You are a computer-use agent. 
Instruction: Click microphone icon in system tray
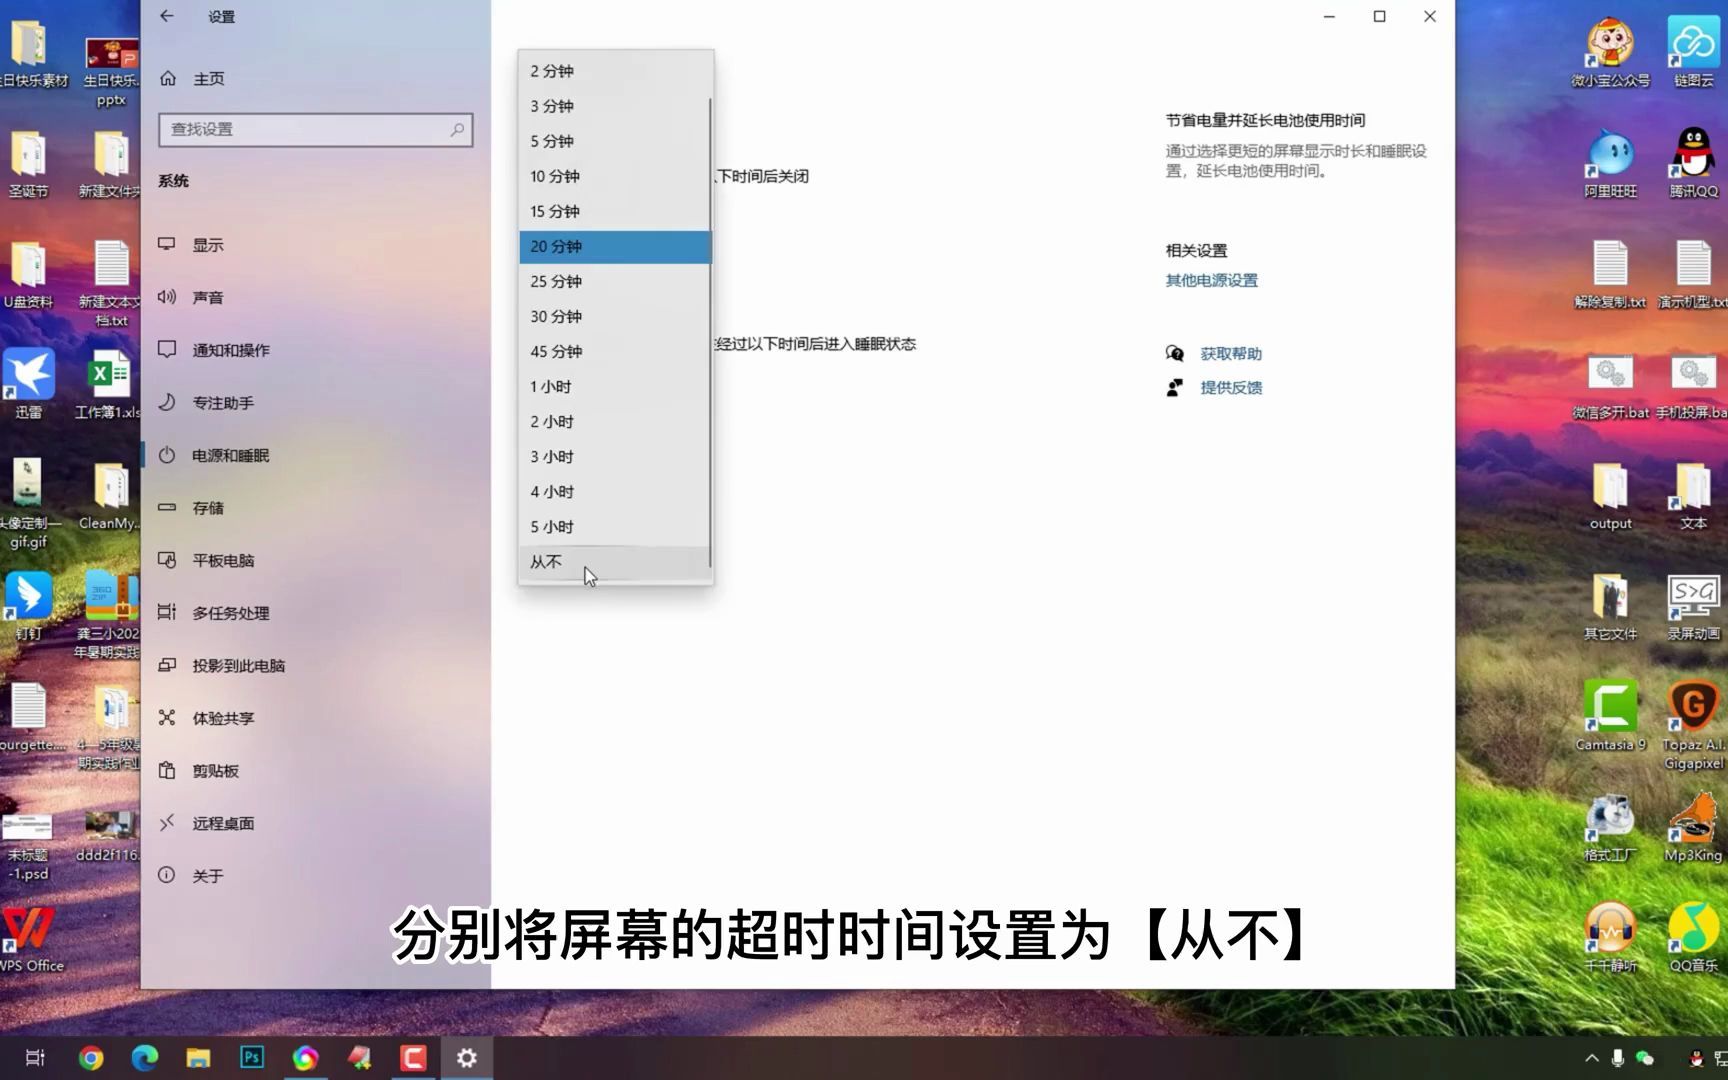[1618, 1058]
